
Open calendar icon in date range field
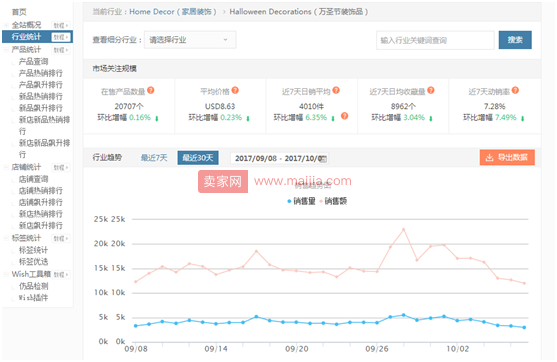323,158
